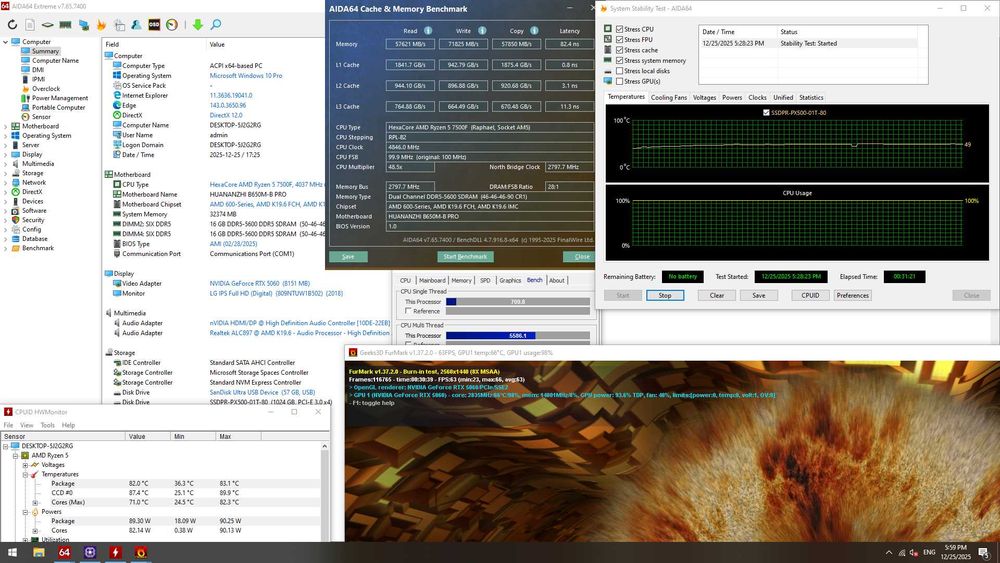The width and height of the screenshot is (1000, 563).
Task: Click the user/person icon in AIDA64 toolbar
Action: (136, 25)
